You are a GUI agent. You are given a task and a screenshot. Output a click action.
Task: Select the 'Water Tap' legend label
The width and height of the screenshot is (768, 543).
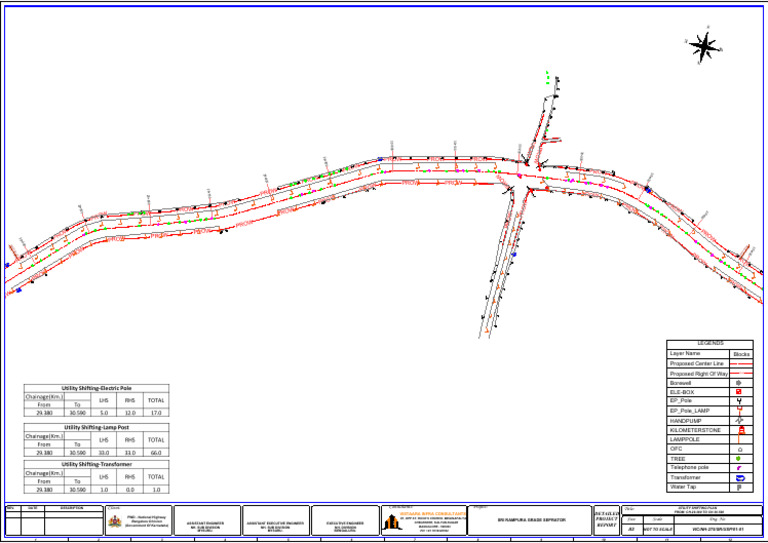[x=681, y=487]
